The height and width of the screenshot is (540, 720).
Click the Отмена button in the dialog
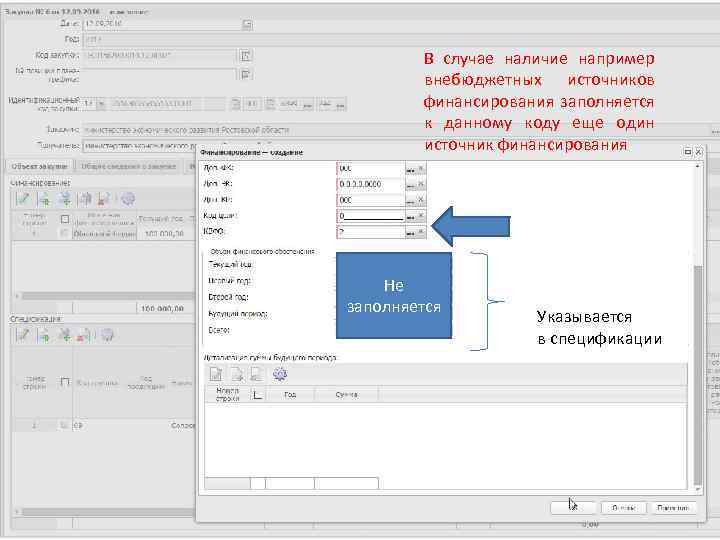tap(624, 508)
